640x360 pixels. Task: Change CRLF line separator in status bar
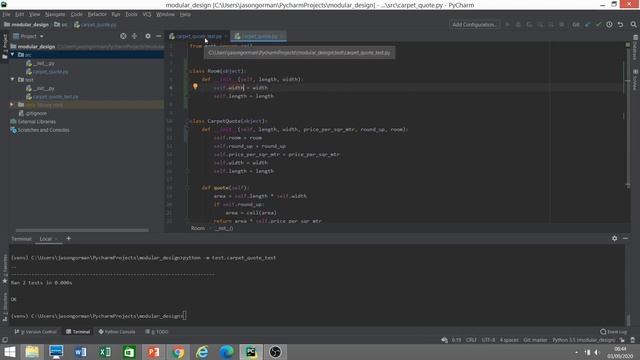(x=471, y=340)
